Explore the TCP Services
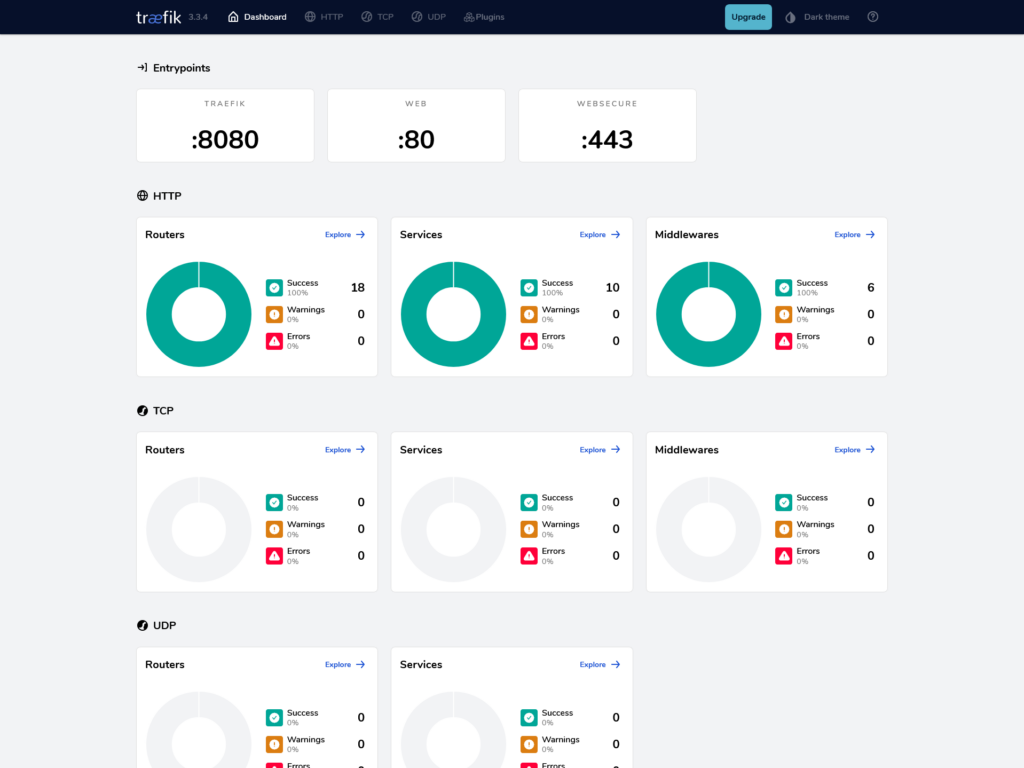Image resolution: width=1024 pixels, height=768 pixels. pos(600,450)
